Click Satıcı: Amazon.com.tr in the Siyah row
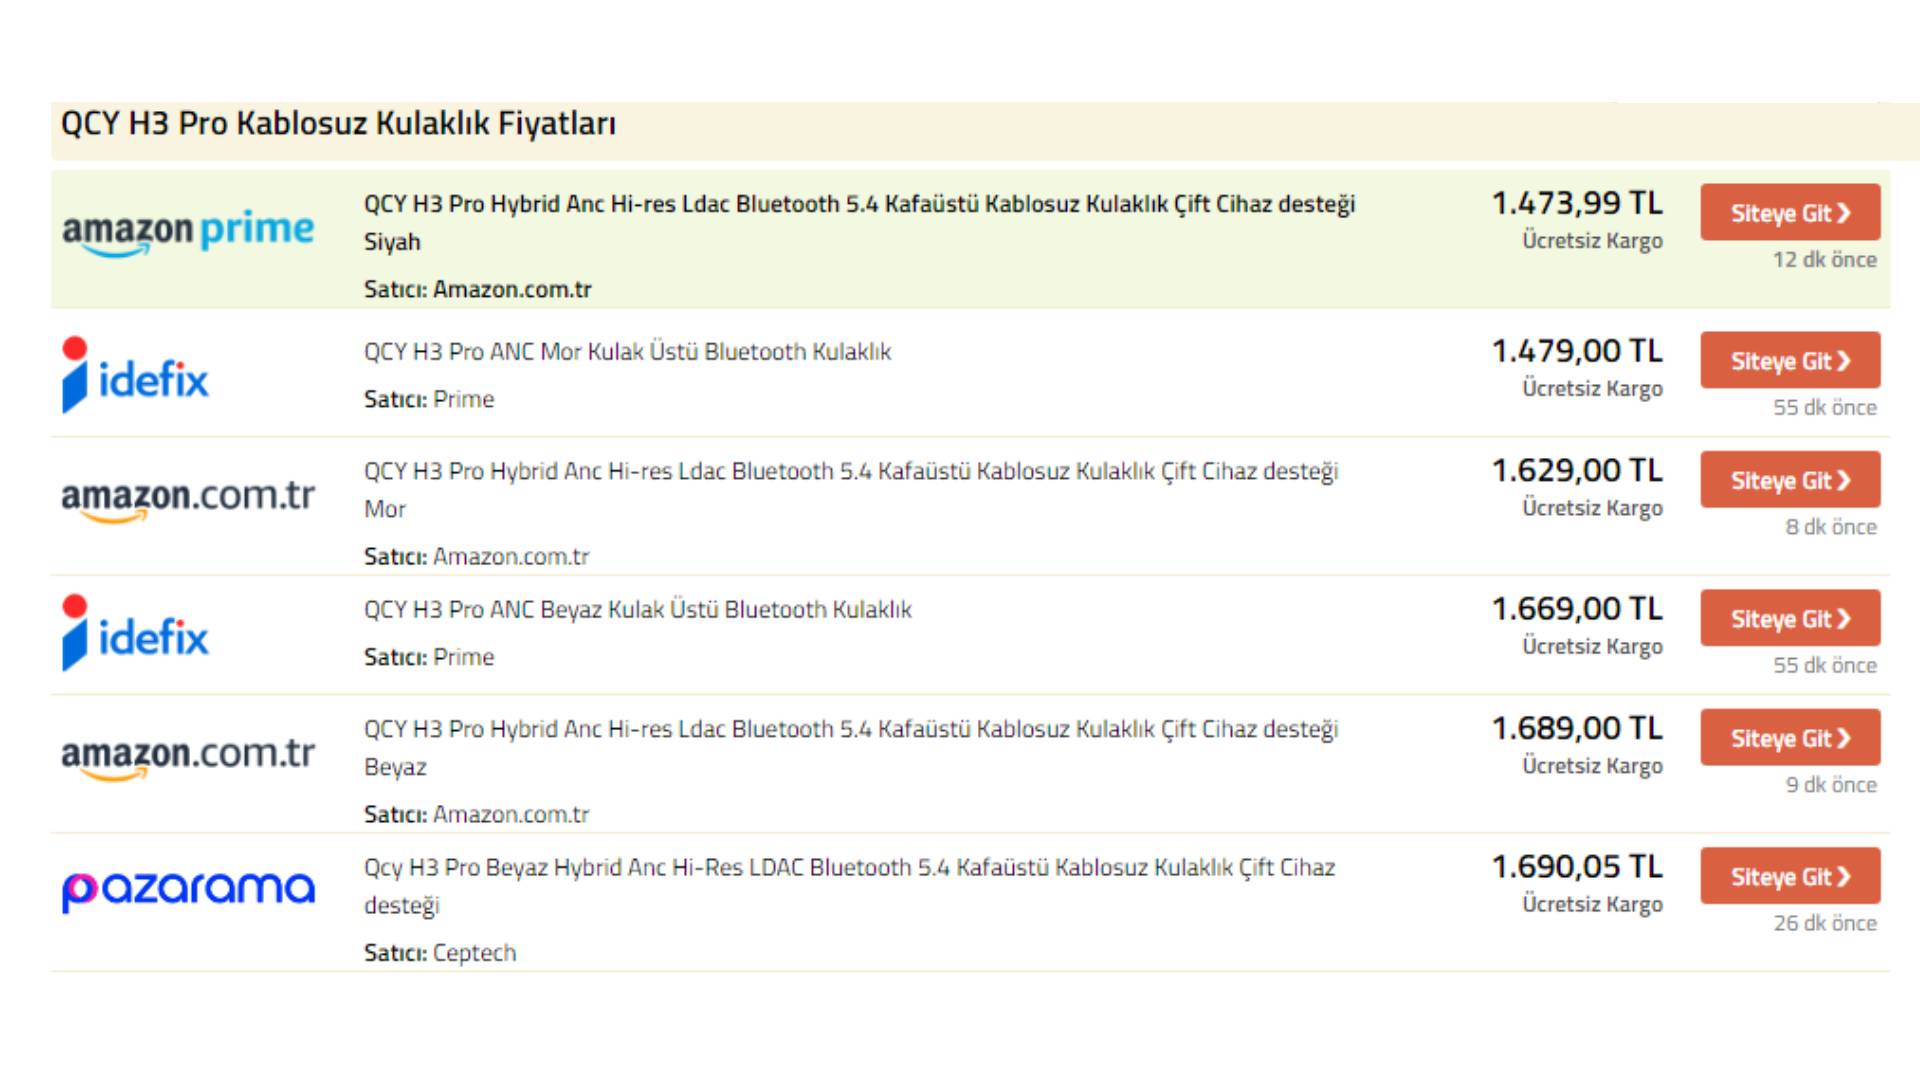Image resolution: width=1920 pixels, height=1080 pixels. pos(478,290)
